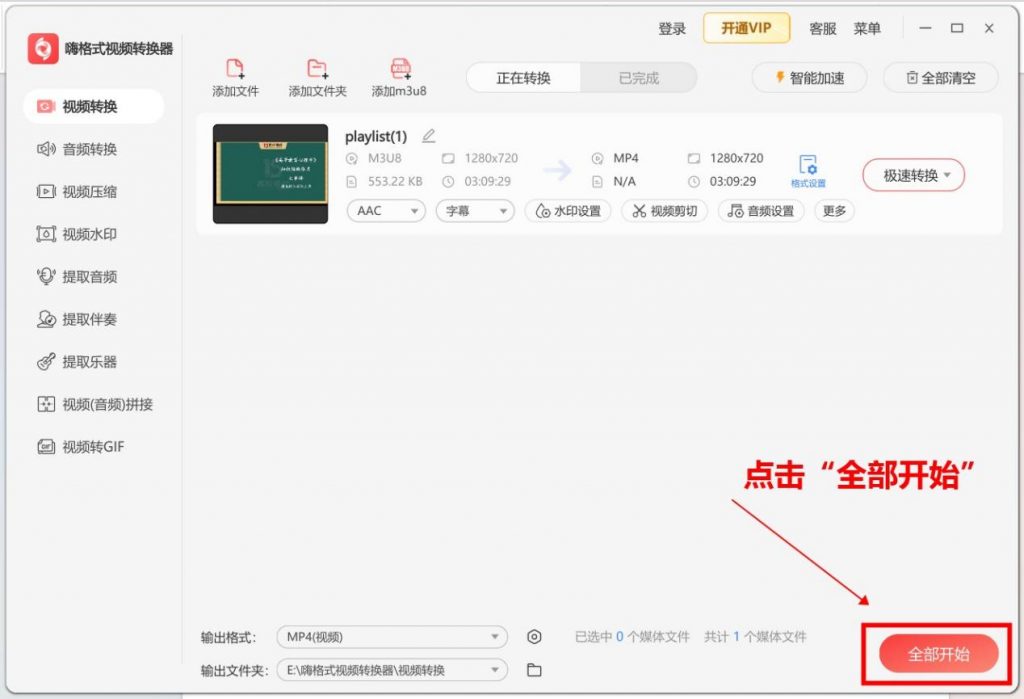Viewport: 1024px width, 699px height.
Task: Open 视频转GIF from the sidebar
Action: (75, 447)
